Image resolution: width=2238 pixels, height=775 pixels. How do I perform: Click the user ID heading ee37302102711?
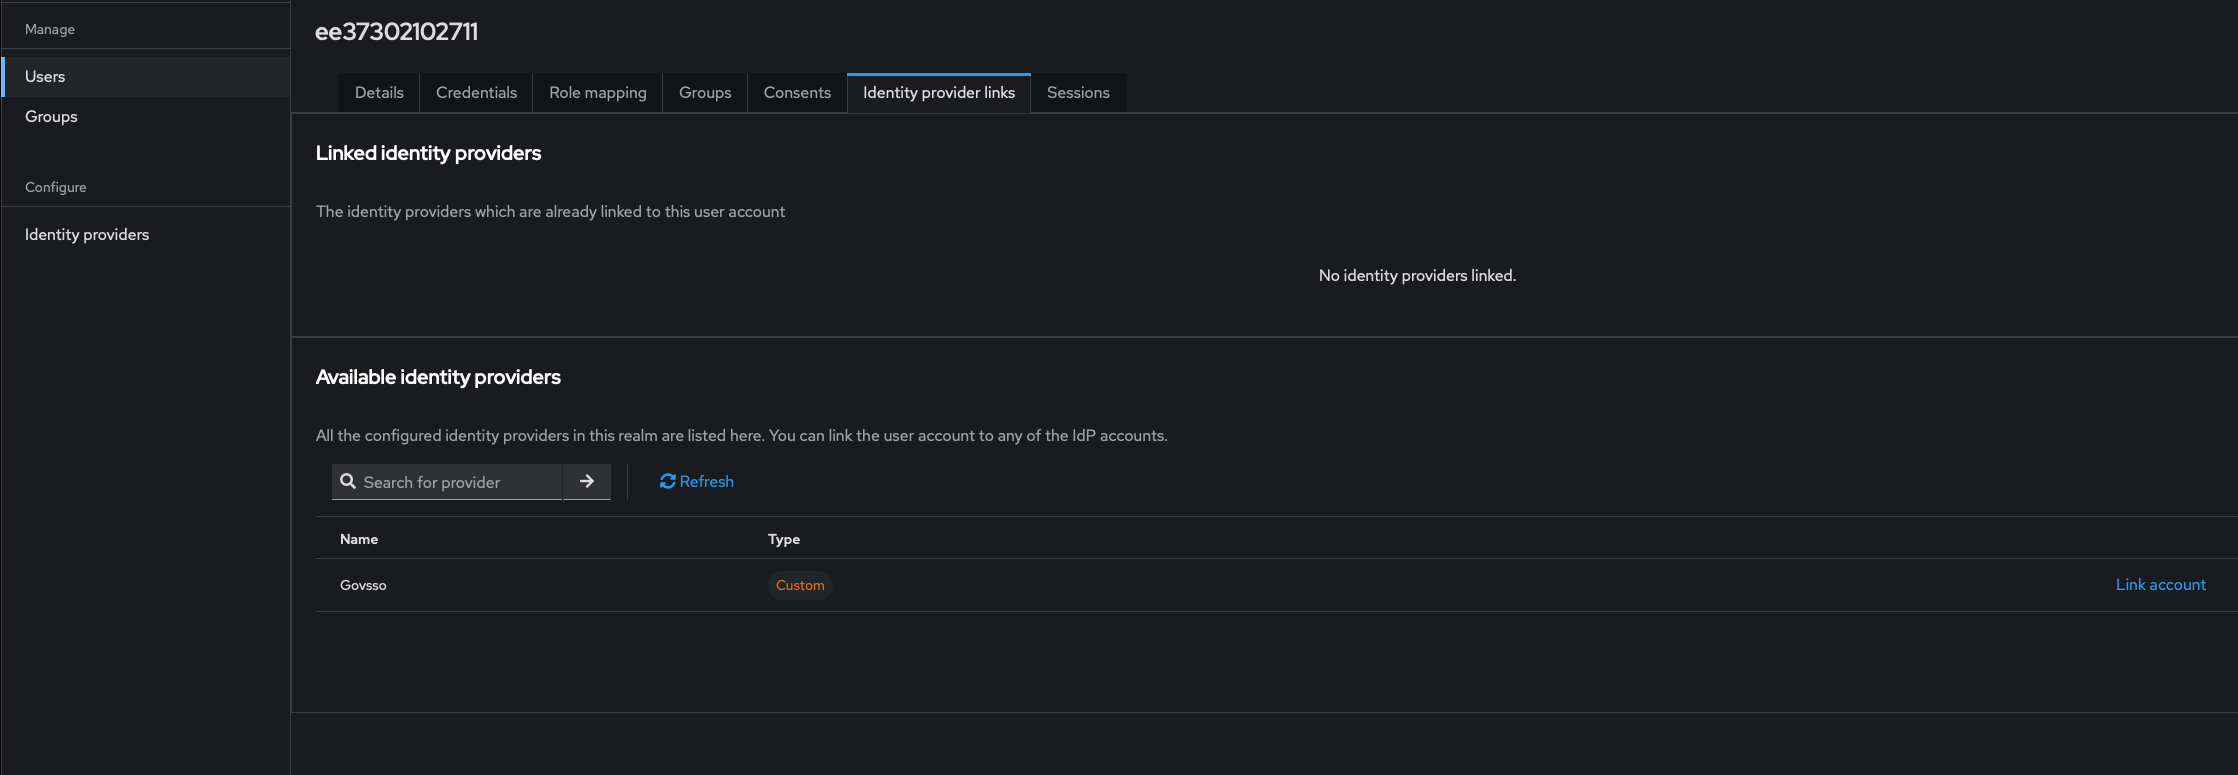397,32
